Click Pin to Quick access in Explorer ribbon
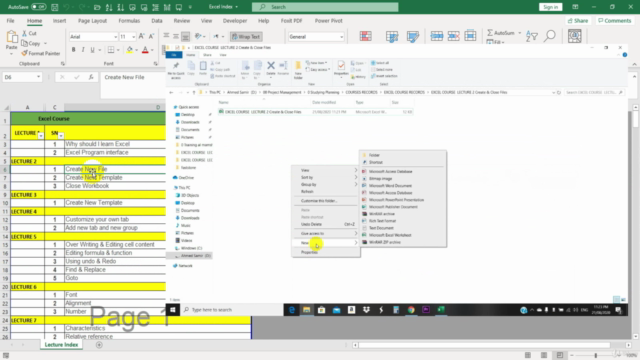This screenshot has width=640, height=360. tap(176, 70)
